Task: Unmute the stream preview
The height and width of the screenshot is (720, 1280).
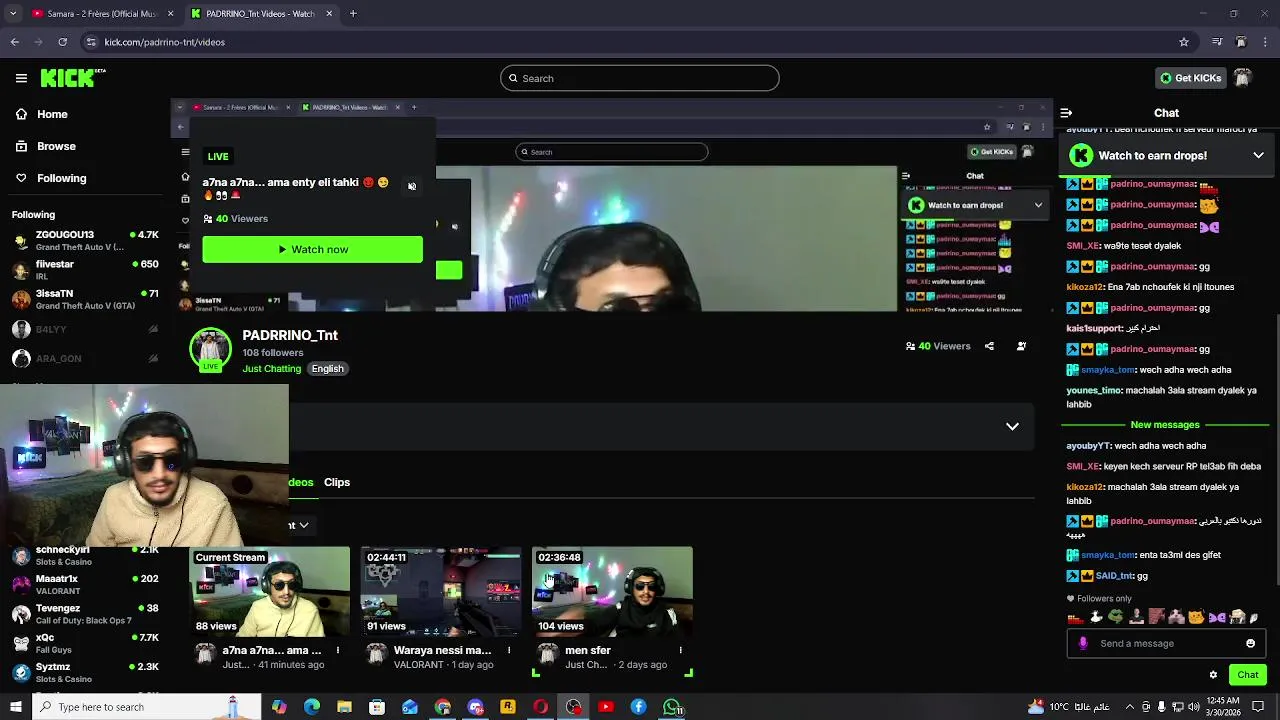Action: point(412,186)
